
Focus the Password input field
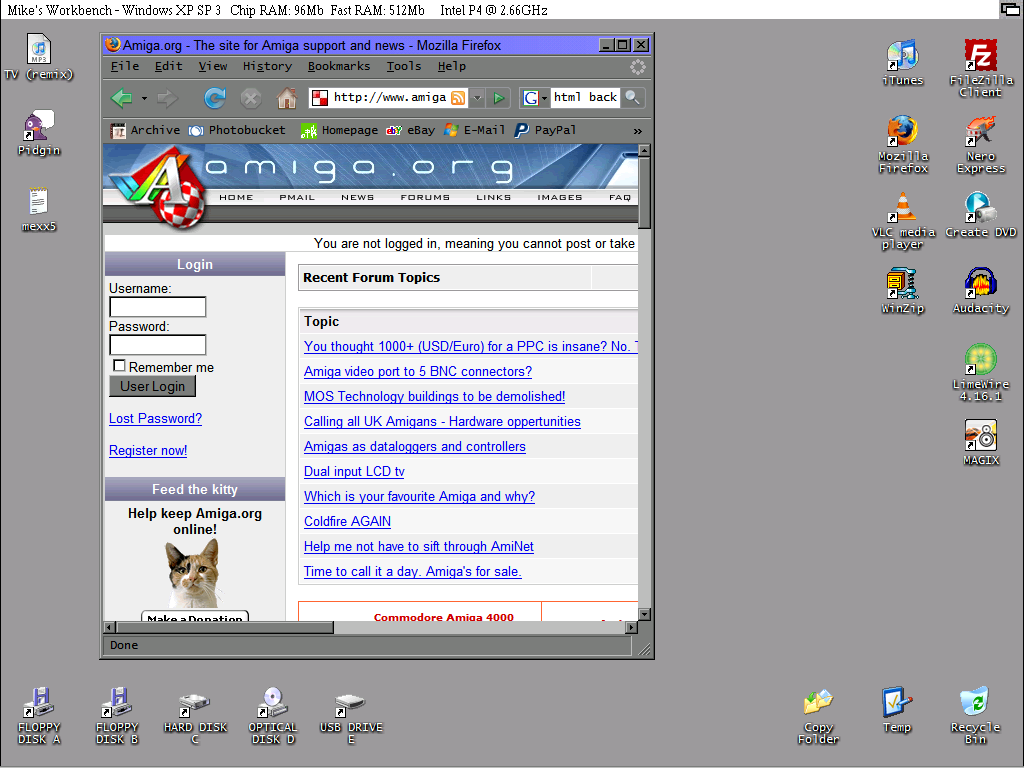[x=157, y=345]
